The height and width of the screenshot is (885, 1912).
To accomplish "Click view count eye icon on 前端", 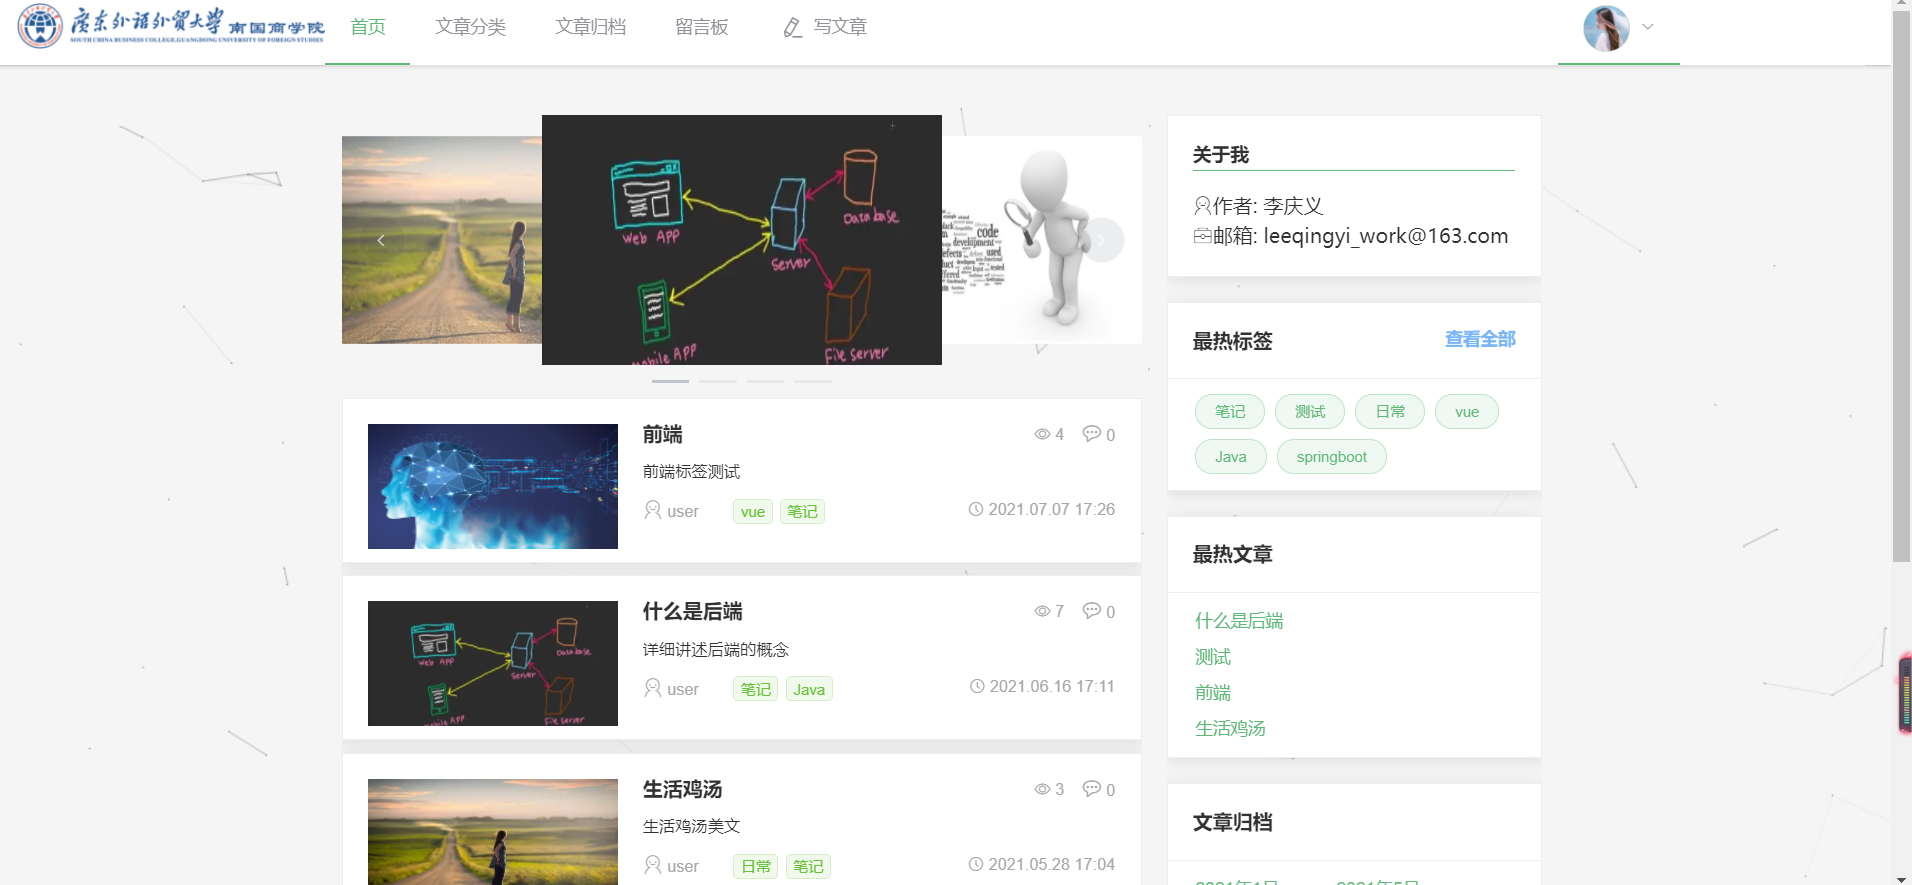I will coord(1042,434).
